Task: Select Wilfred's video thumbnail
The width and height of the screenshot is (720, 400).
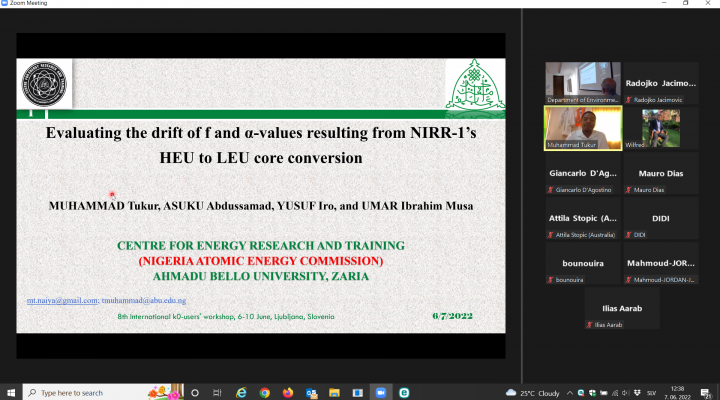Action: (661, 128)
